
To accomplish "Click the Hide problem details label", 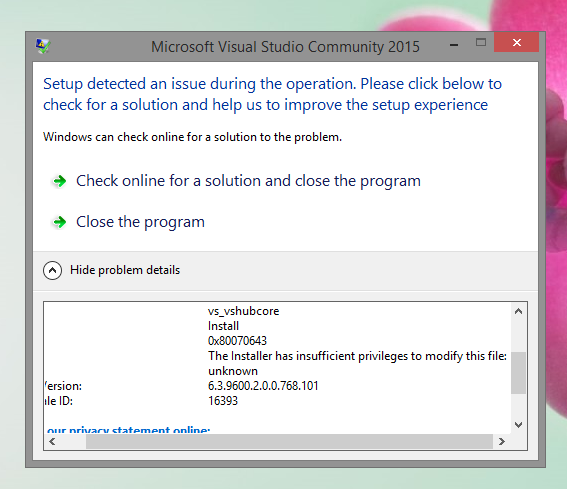I will click(125, 270).
